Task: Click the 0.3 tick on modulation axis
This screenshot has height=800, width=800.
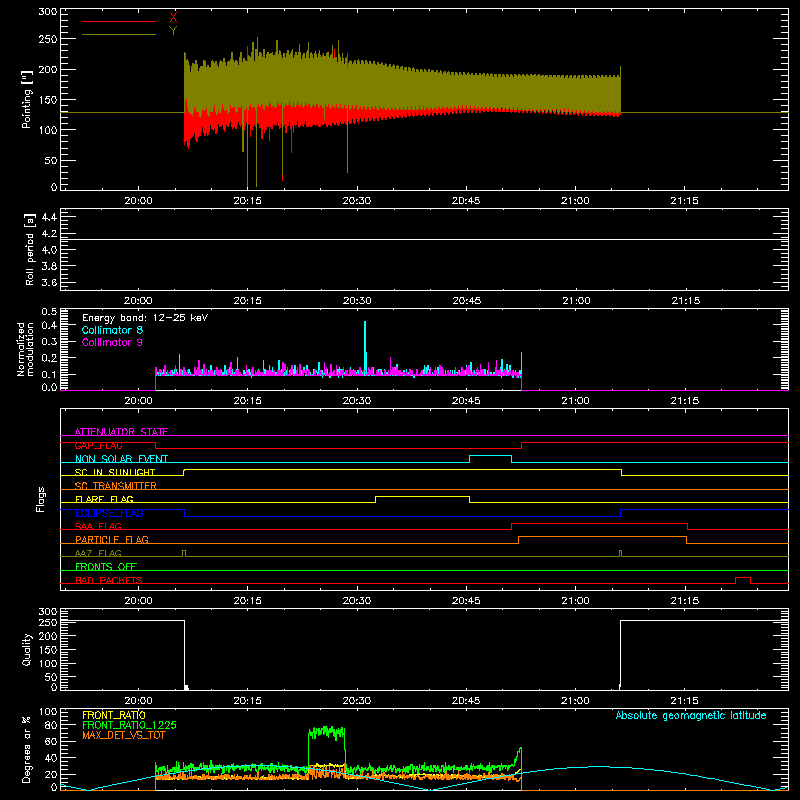Action: 49,341
